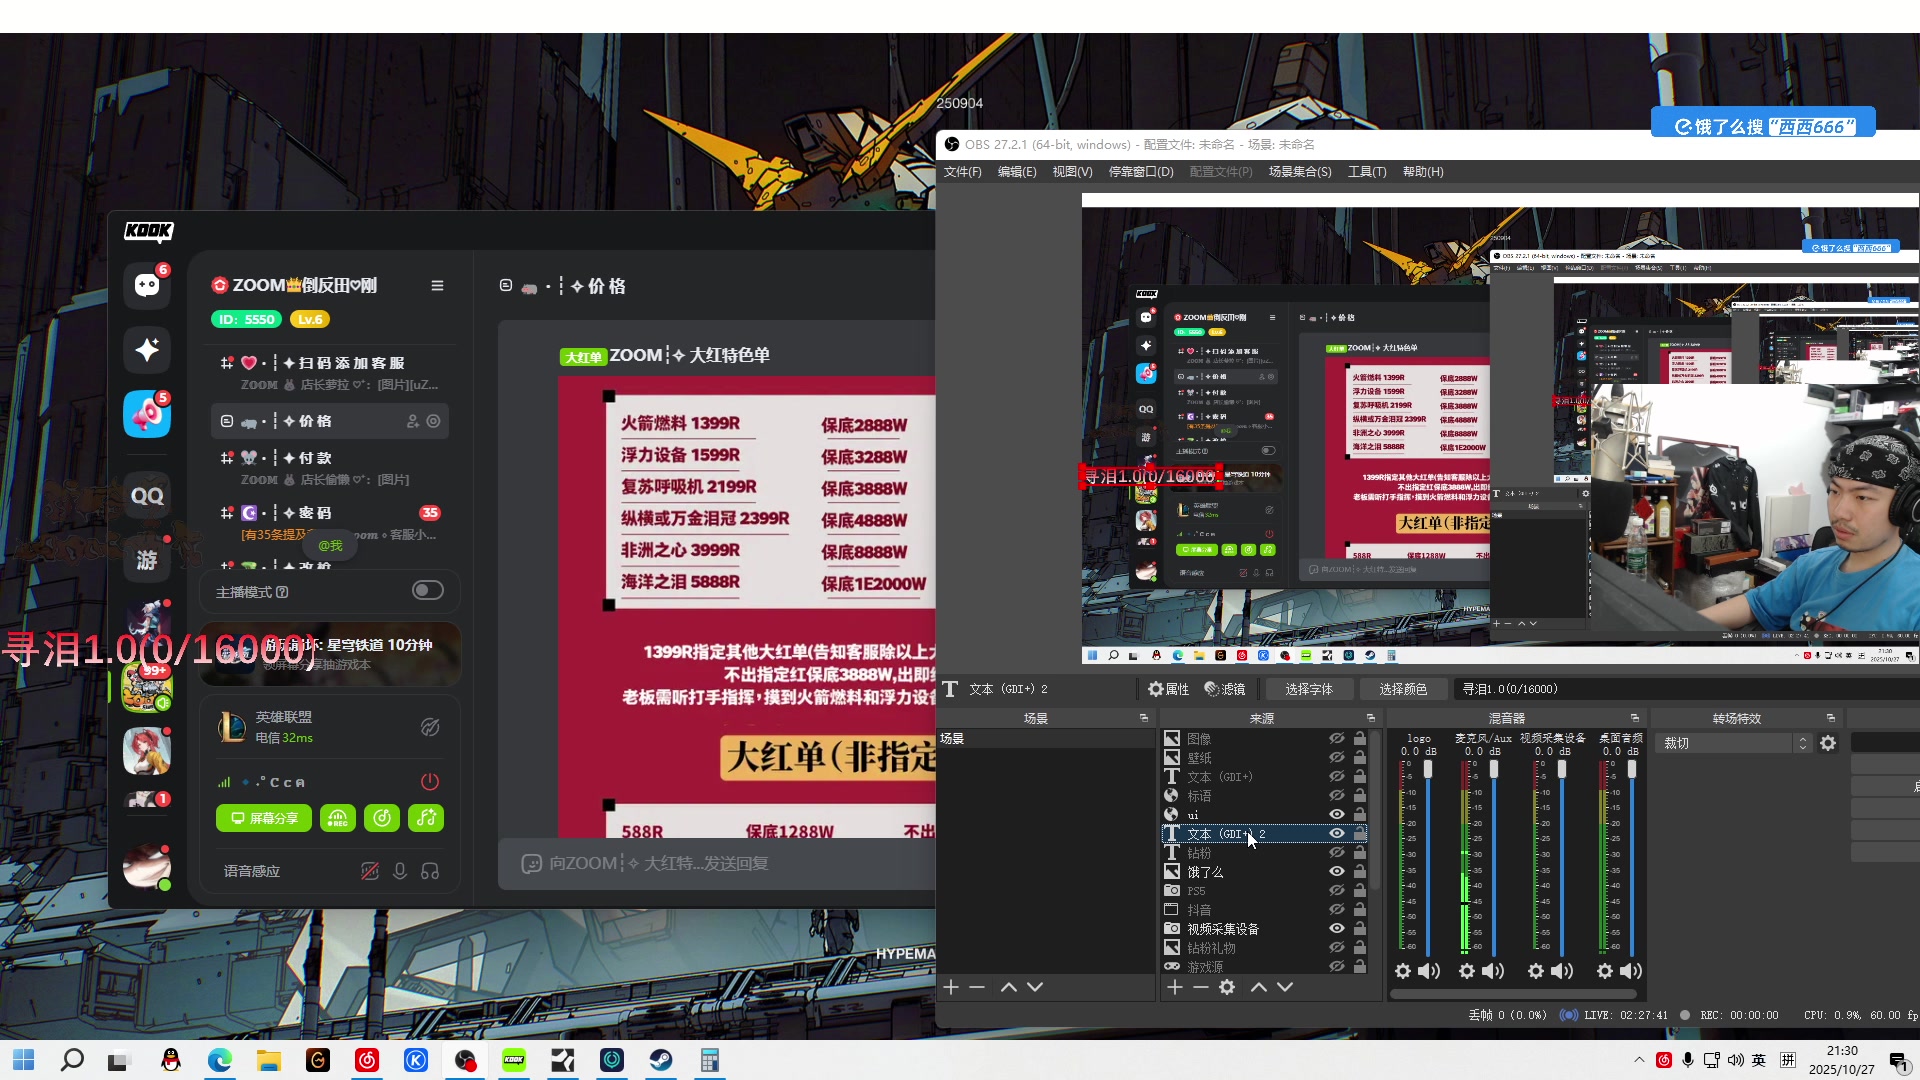Image resolution: width=1920 pixels, height=1080 pixels.
Task: Open the 工具(T) menu
Action: click(1366, 172)
